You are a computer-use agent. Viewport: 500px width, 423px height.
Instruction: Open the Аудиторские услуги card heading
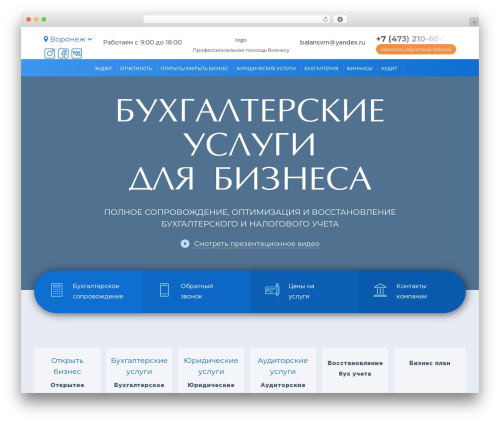tap(283, 366)
